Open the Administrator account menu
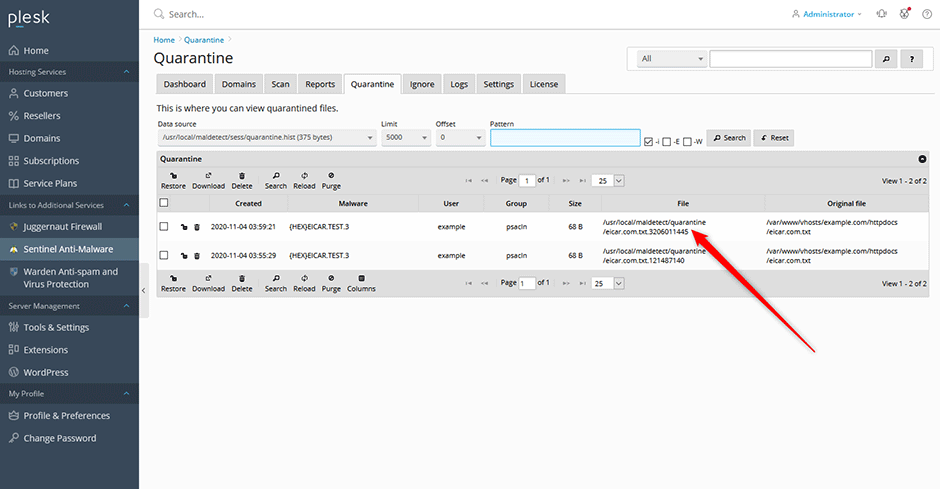 click(x=827, y=14)
